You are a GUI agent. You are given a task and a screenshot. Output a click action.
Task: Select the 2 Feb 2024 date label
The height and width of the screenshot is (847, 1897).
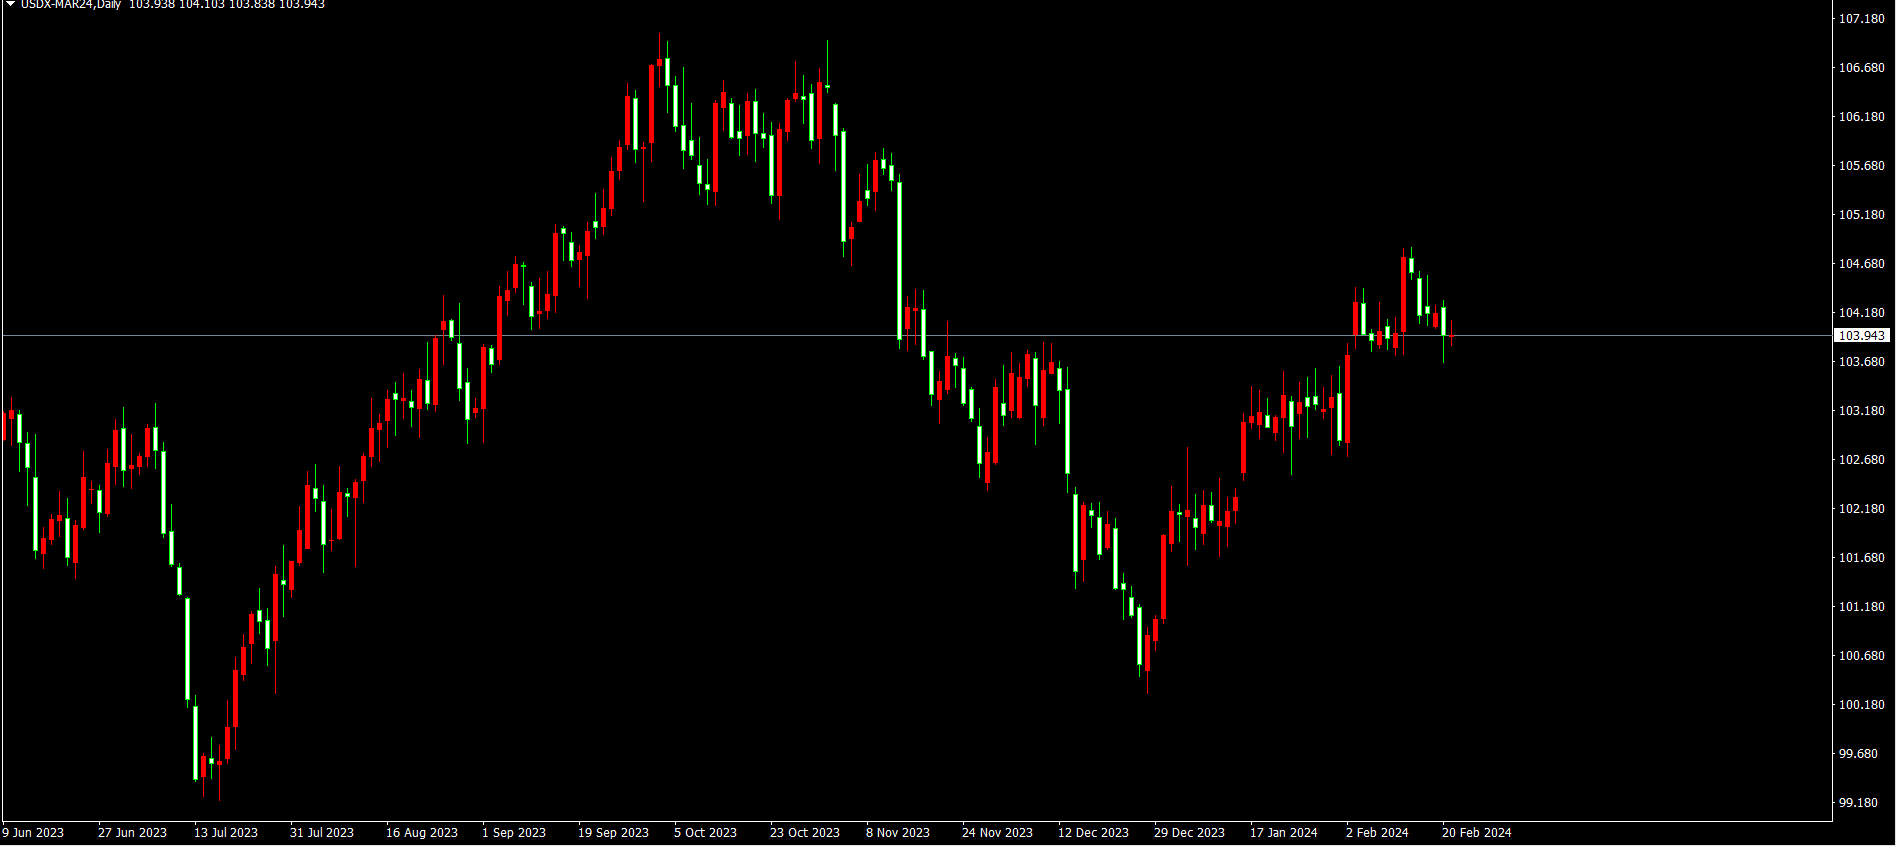[x=1377, y=833]
